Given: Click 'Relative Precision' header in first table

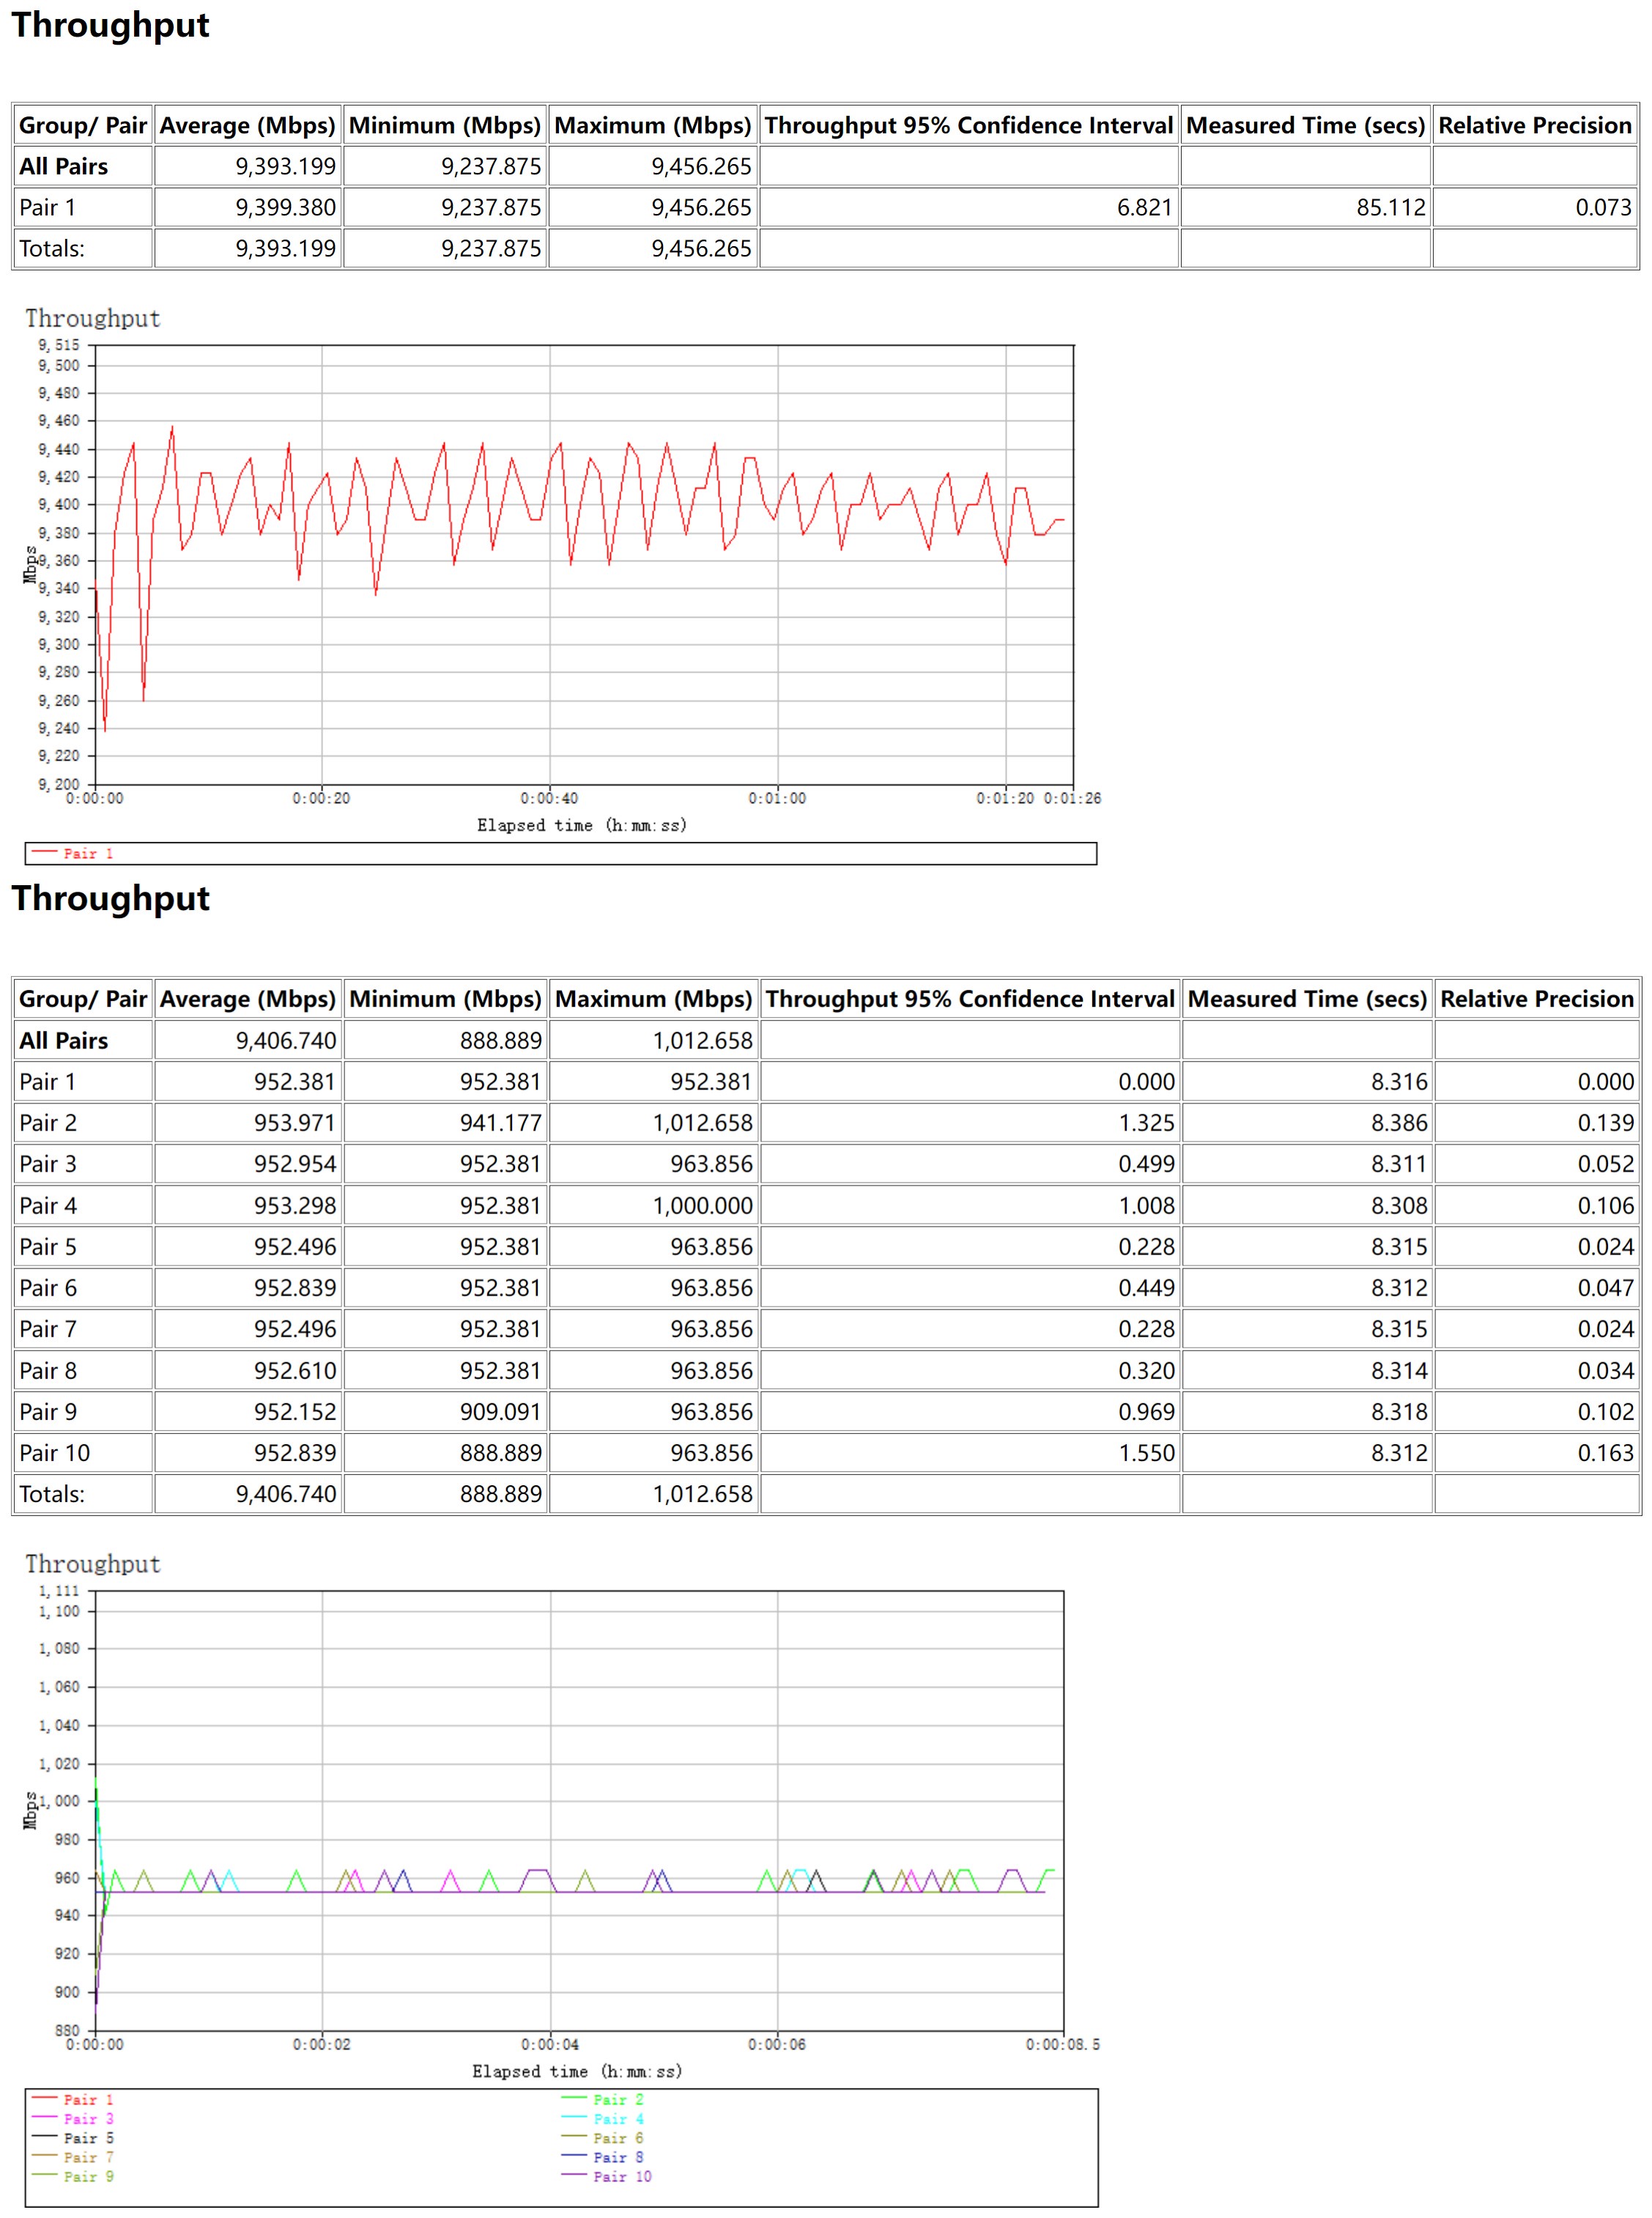Looking at the screenshot, I should point(1535,125).
